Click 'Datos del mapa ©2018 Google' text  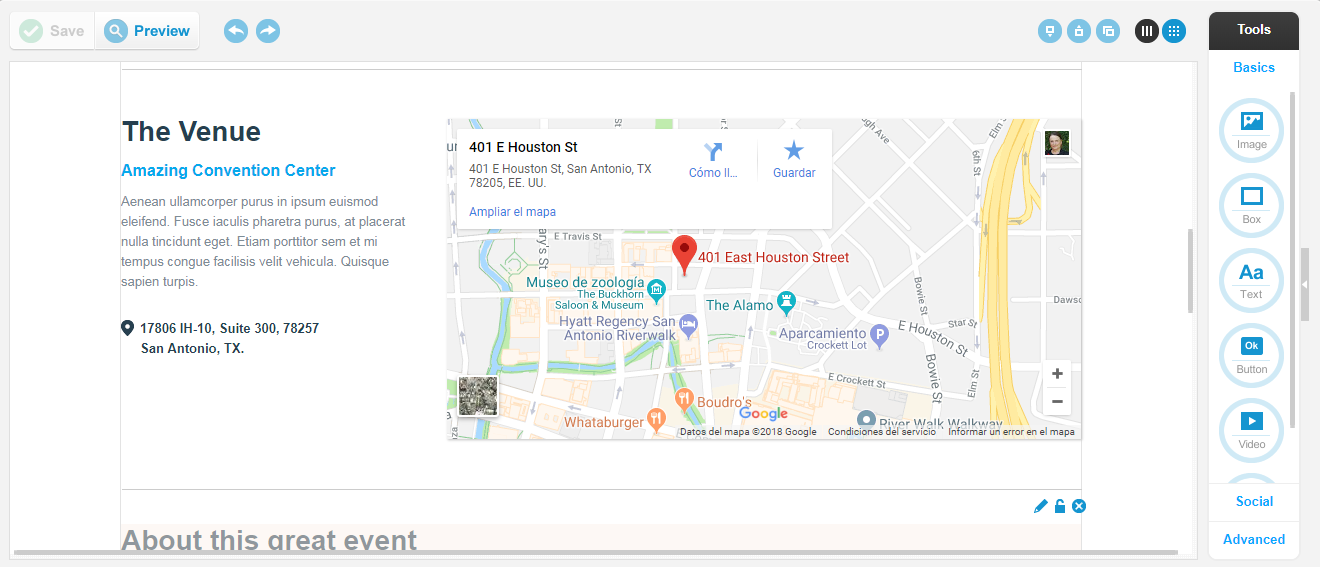(748, 432)
